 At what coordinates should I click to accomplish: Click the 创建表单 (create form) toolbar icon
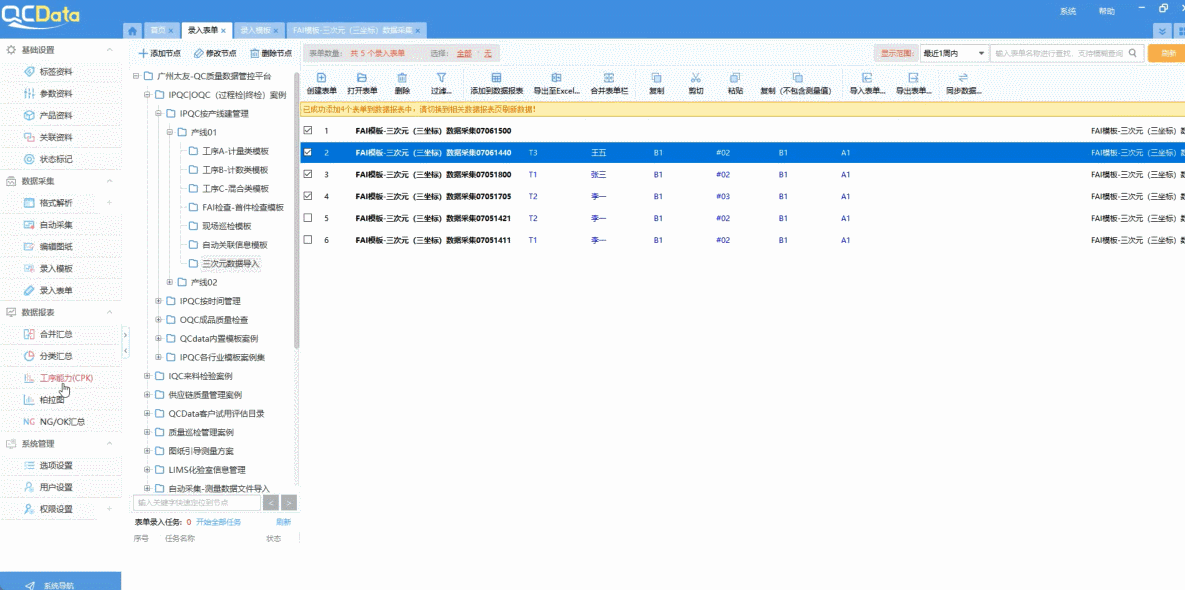click(x=320, y=78)
